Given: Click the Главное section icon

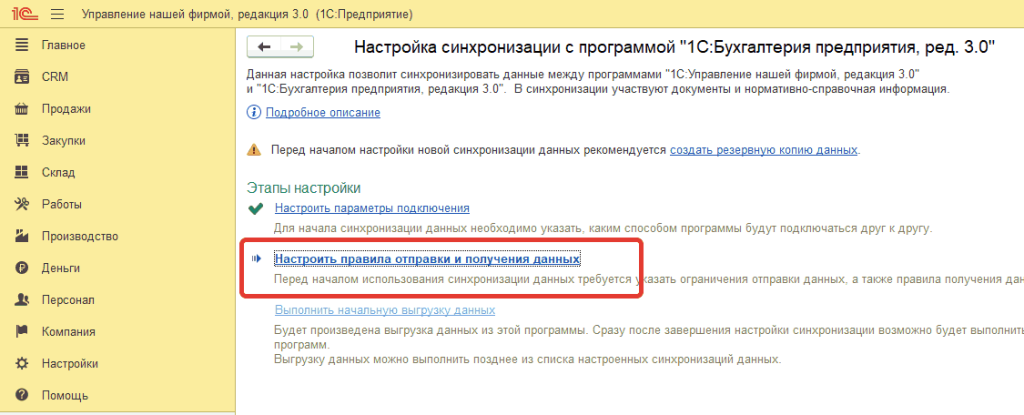Looking at the screenshot, I should tap(22, 45).
